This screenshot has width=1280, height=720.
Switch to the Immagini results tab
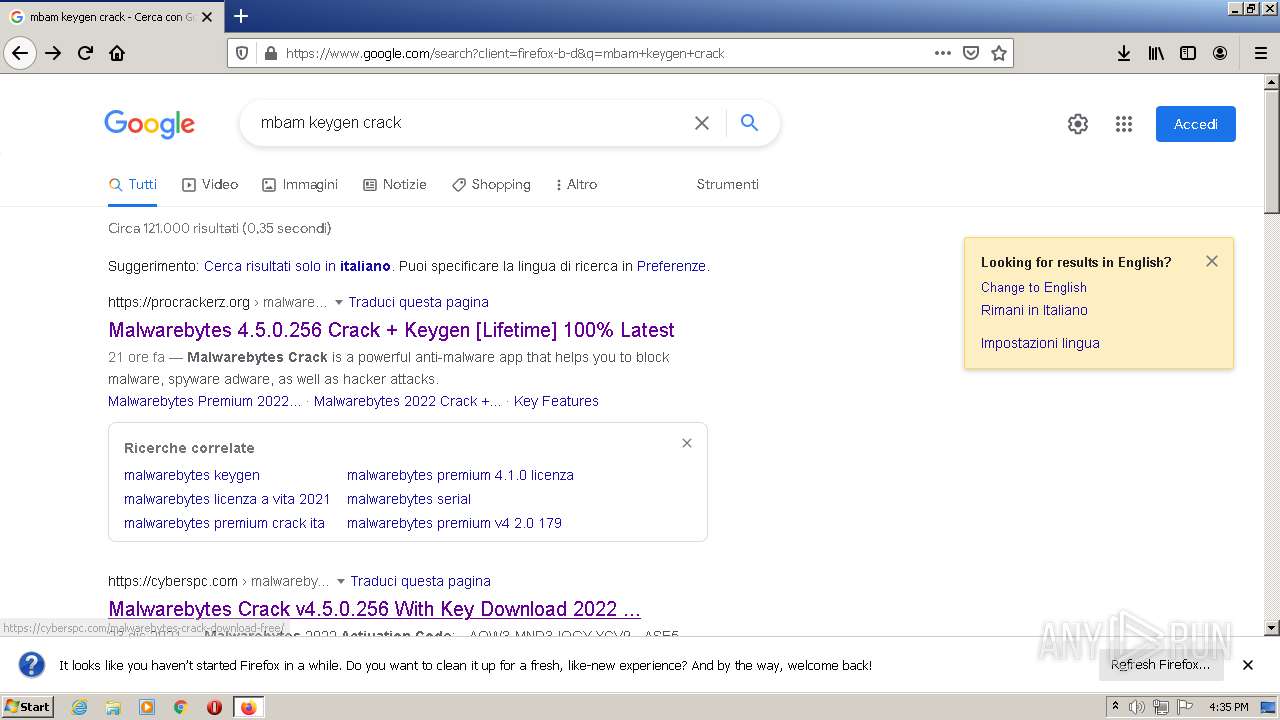click(300, 184)
